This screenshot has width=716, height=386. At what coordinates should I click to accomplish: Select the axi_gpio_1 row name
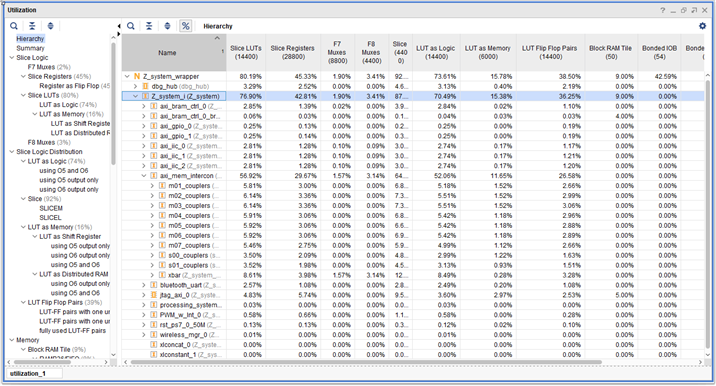click(x=176, y=136)
